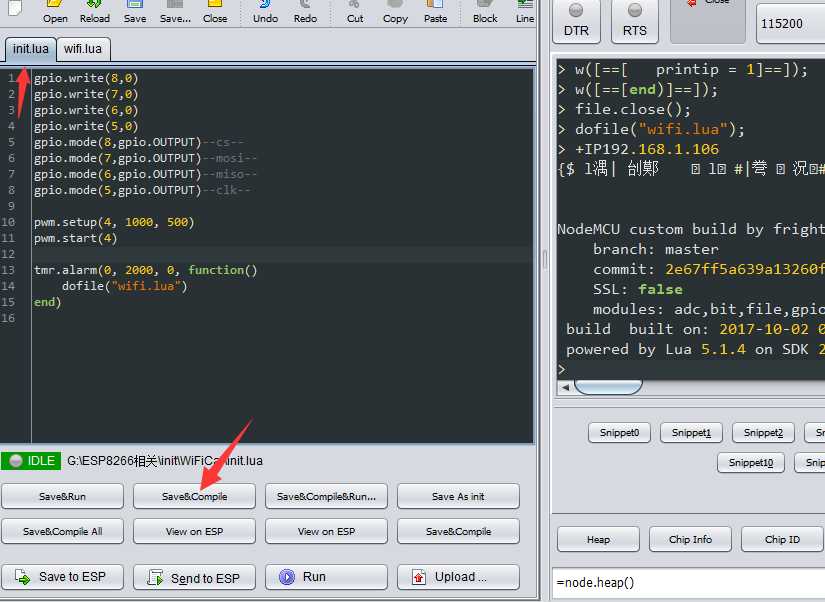
Task: Cut selection using the toolbar
Action: (x=355, y=13)
